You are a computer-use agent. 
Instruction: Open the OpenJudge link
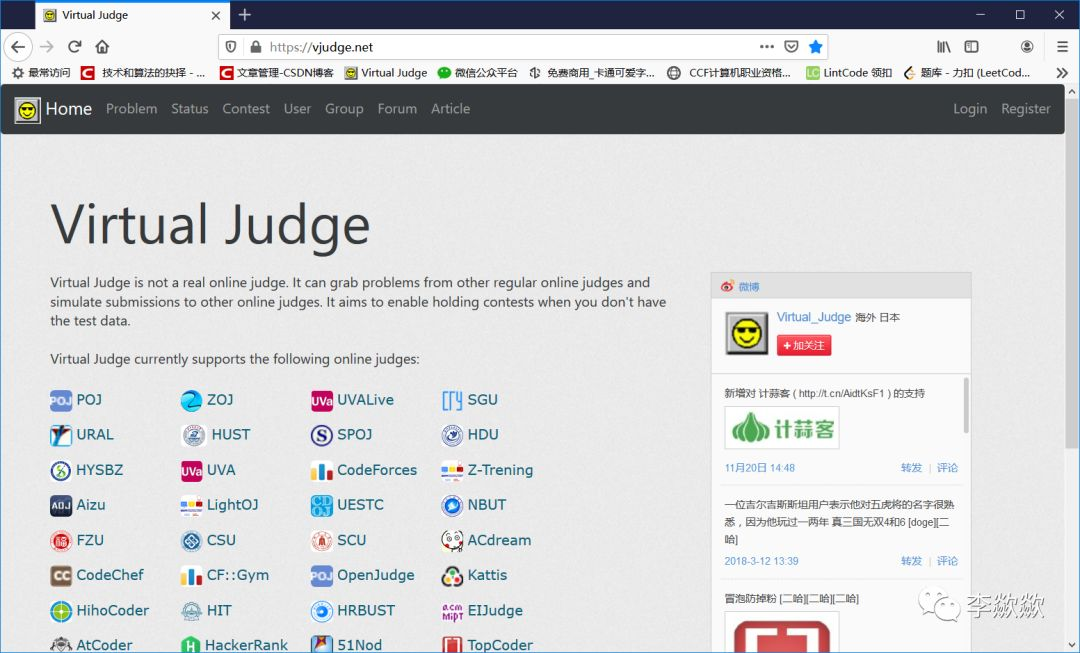(x=375, y=575)
